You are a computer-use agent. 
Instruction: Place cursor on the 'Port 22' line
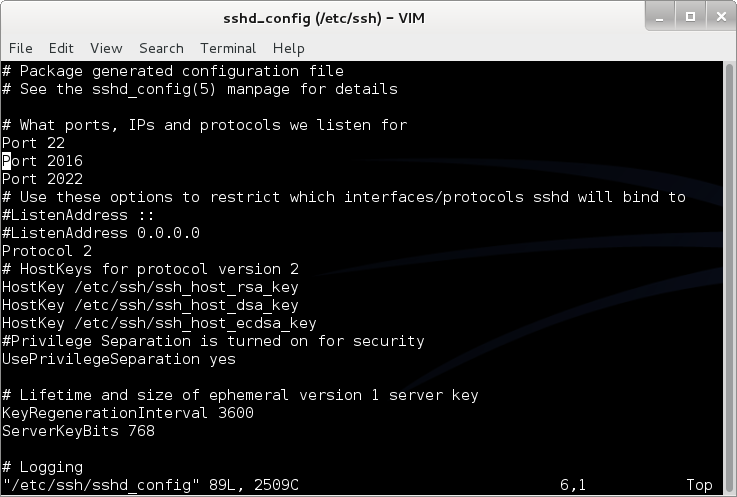[x=33, y=143]
